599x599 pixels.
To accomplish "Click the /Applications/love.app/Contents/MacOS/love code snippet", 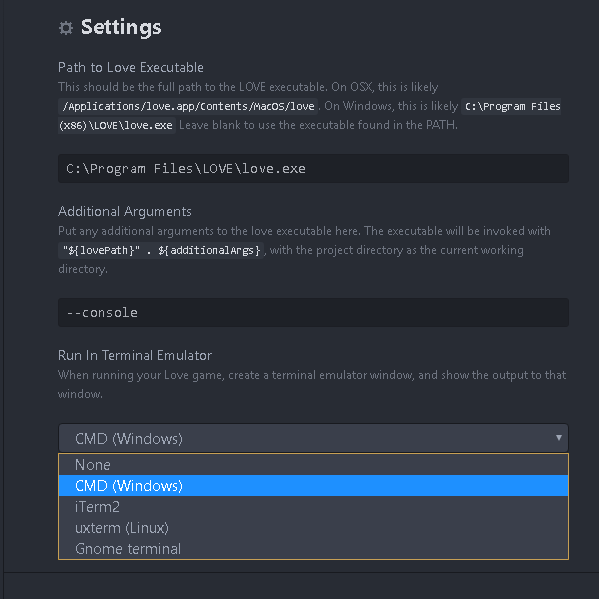I will (188, 106).
